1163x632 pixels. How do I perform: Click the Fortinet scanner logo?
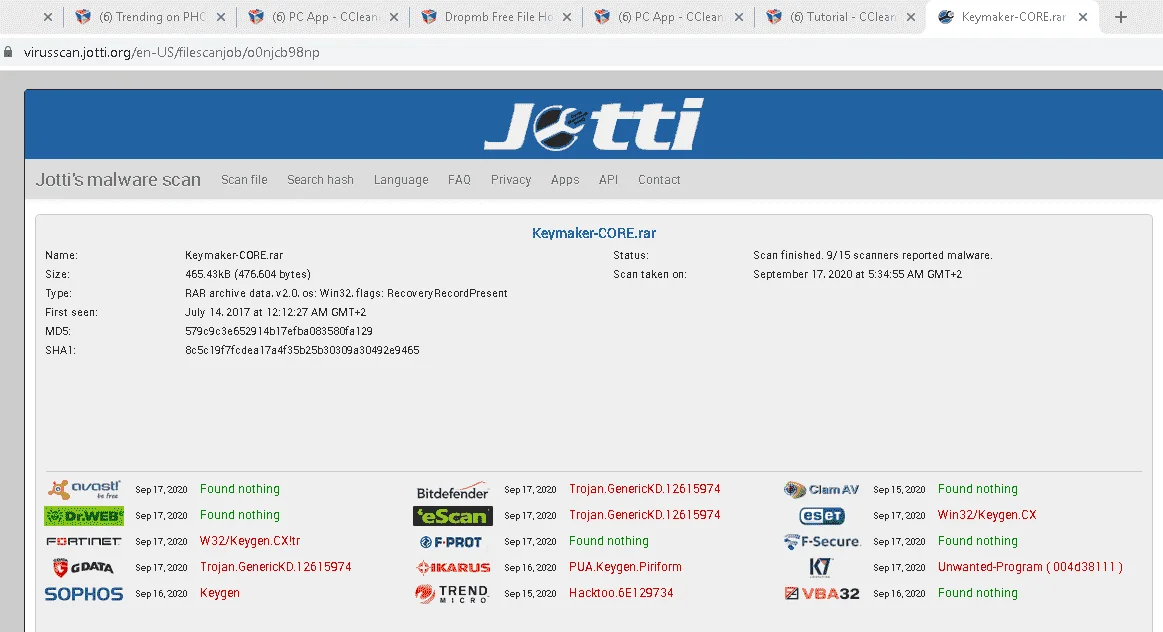[x=84, y=542]
